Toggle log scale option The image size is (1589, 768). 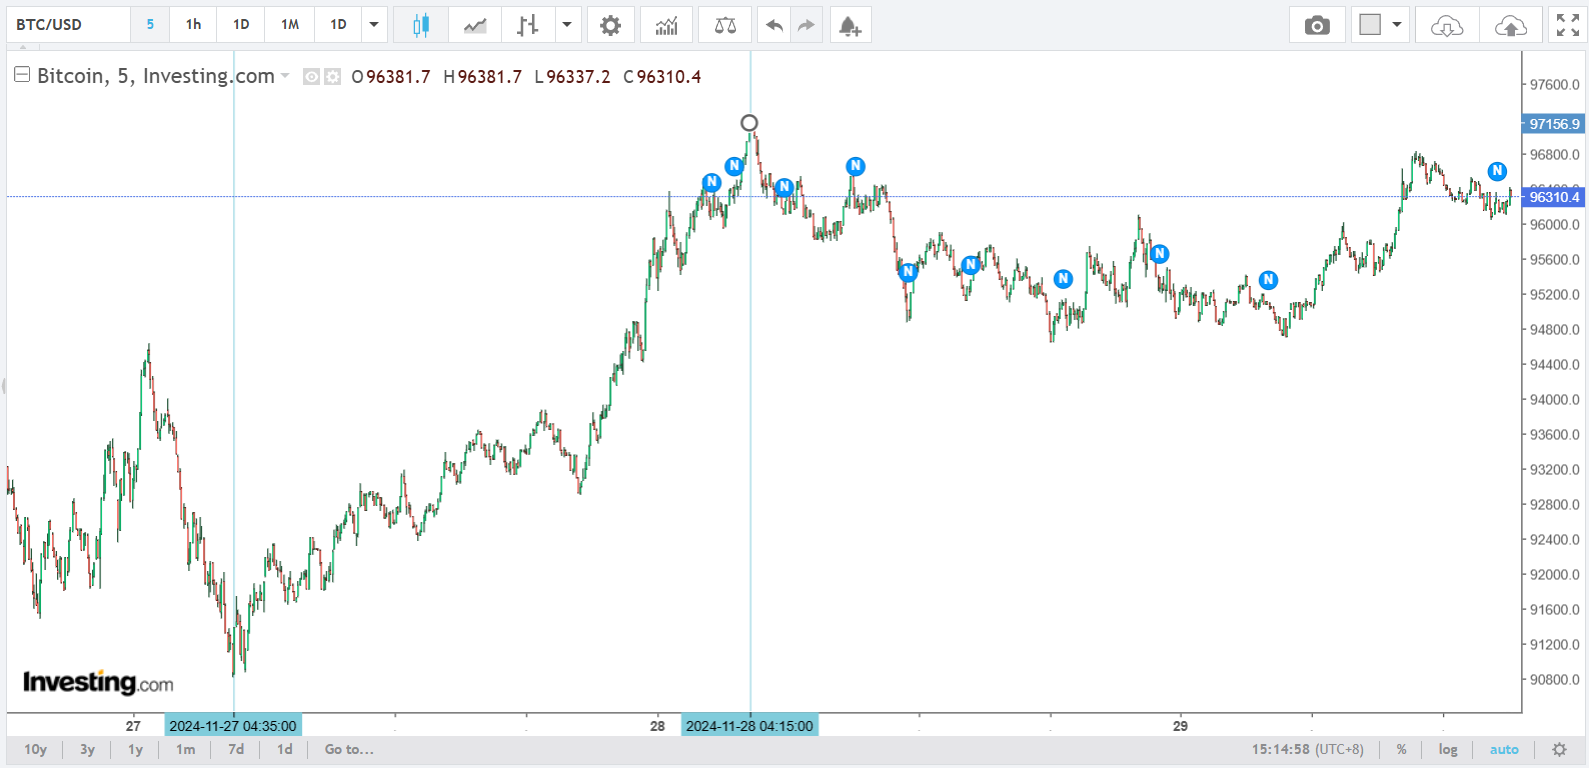(x=1447, y=749)
